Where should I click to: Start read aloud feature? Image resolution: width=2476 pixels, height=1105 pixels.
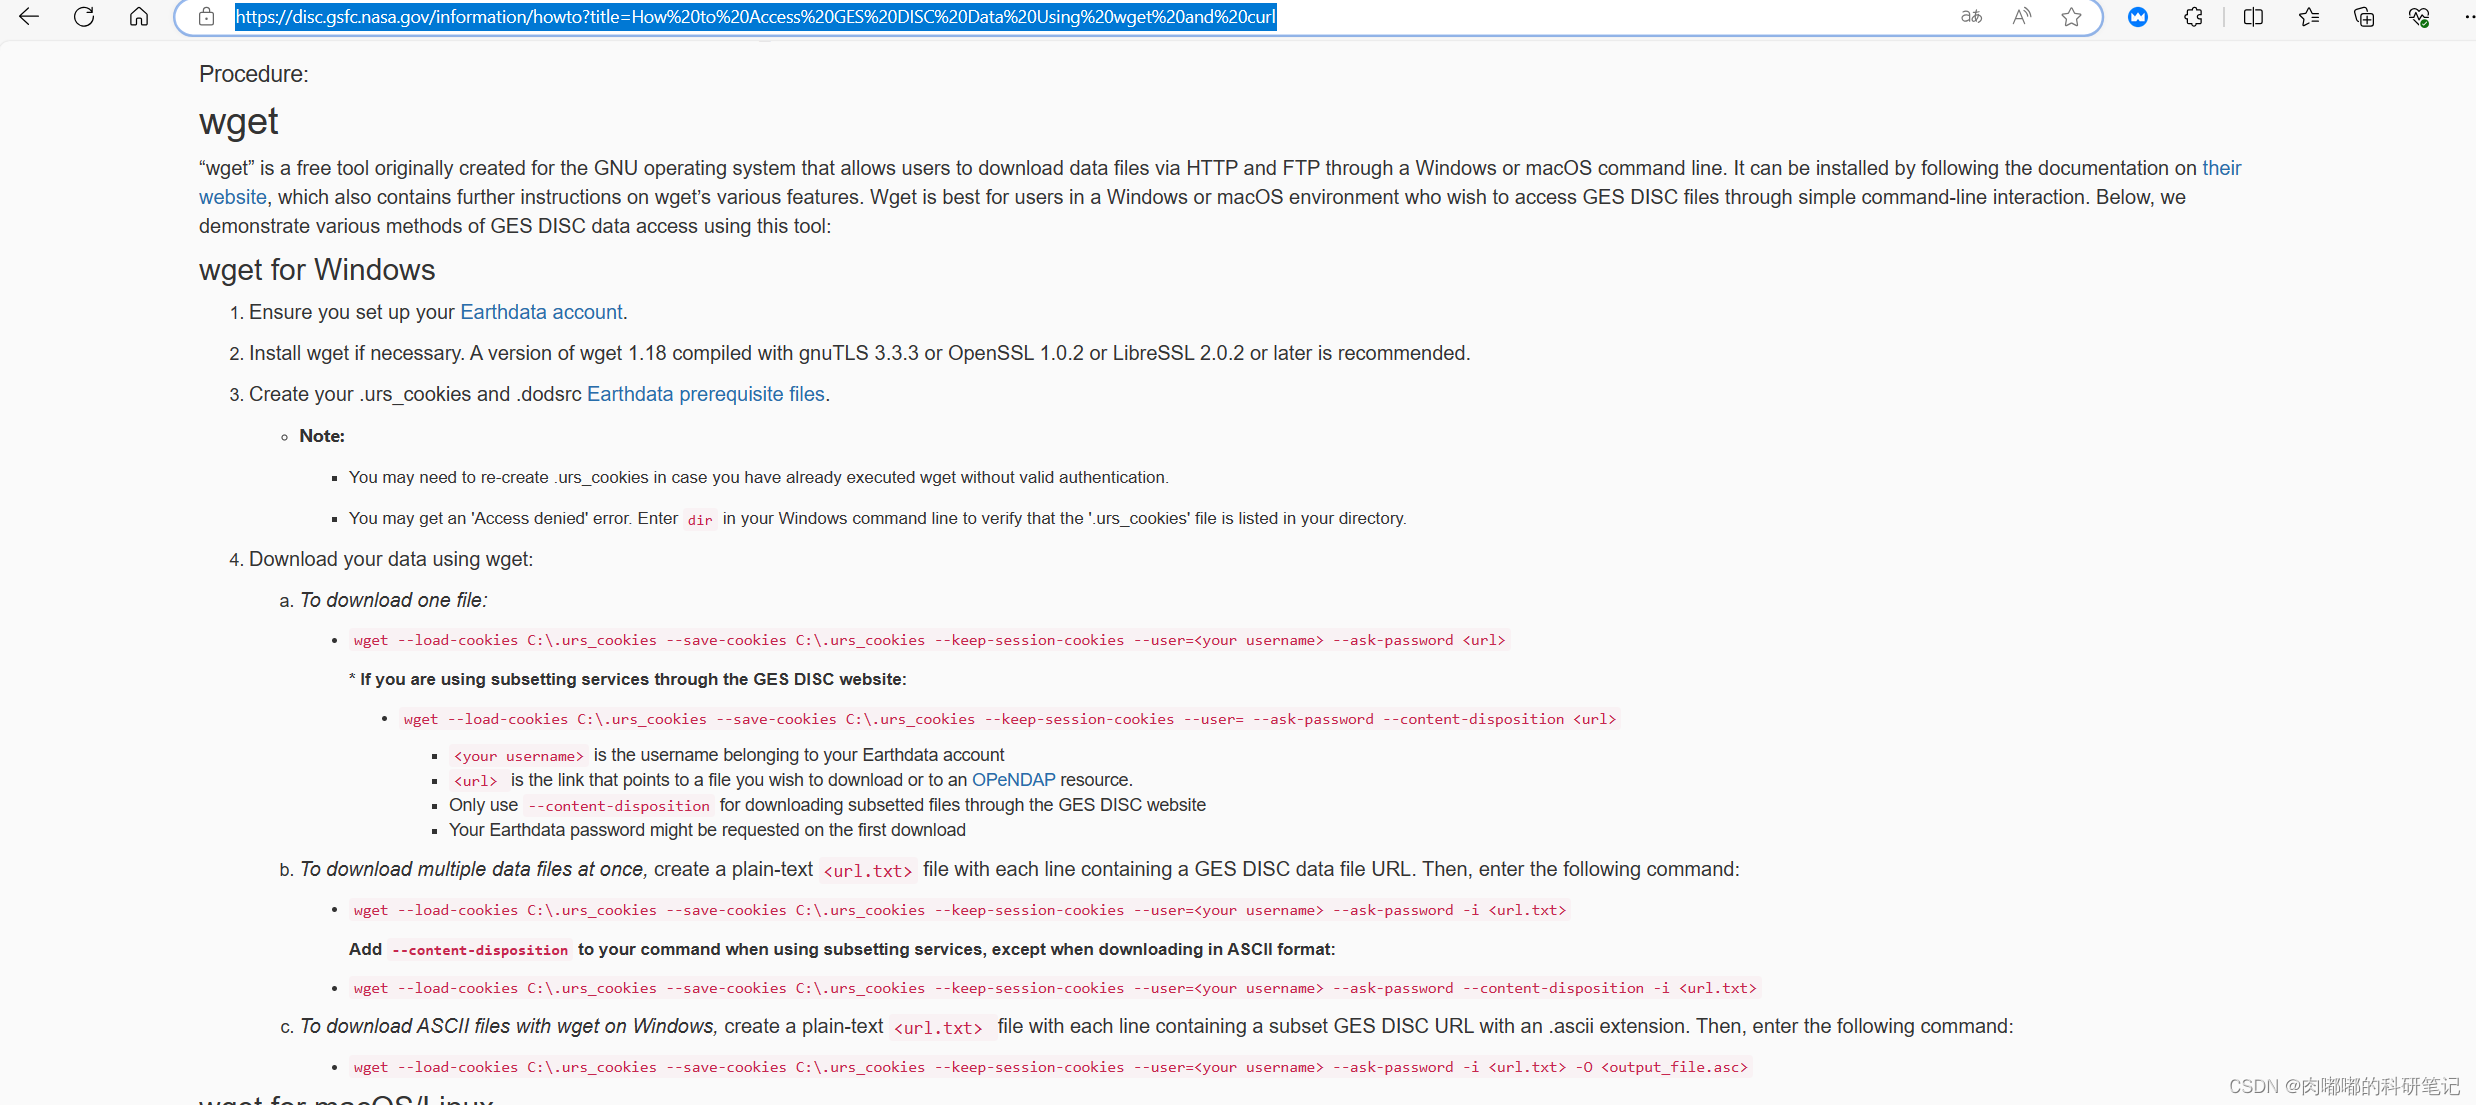tap(2022, 17)
